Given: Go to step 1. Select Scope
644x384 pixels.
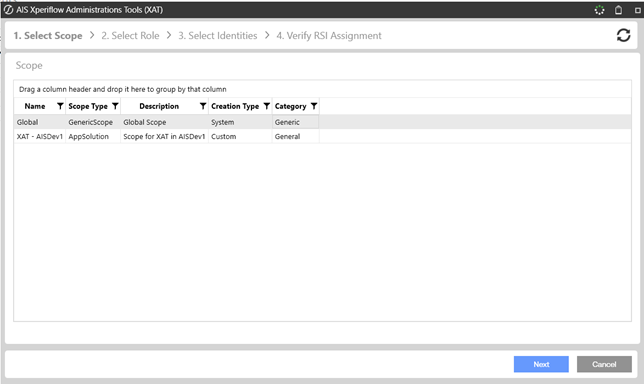Looking at the screenshot, I should pos(48,36).
